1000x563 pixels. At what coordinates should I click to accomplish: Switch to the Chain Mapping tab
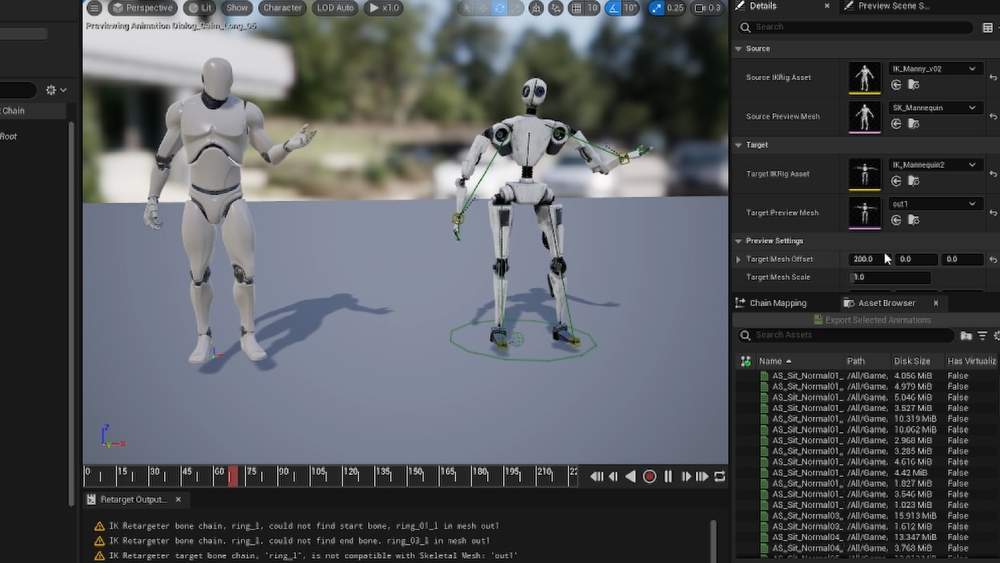tap(778, 303)
